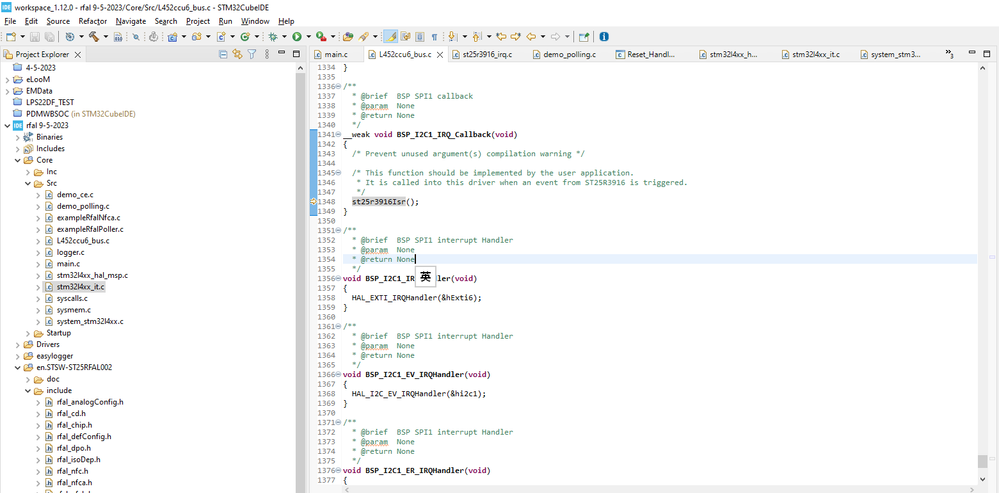Toggle Show Whitespace Characters pilcrow
Viewport: 999px width, 493px height.
pyautogui.click(x=434, y=37)
